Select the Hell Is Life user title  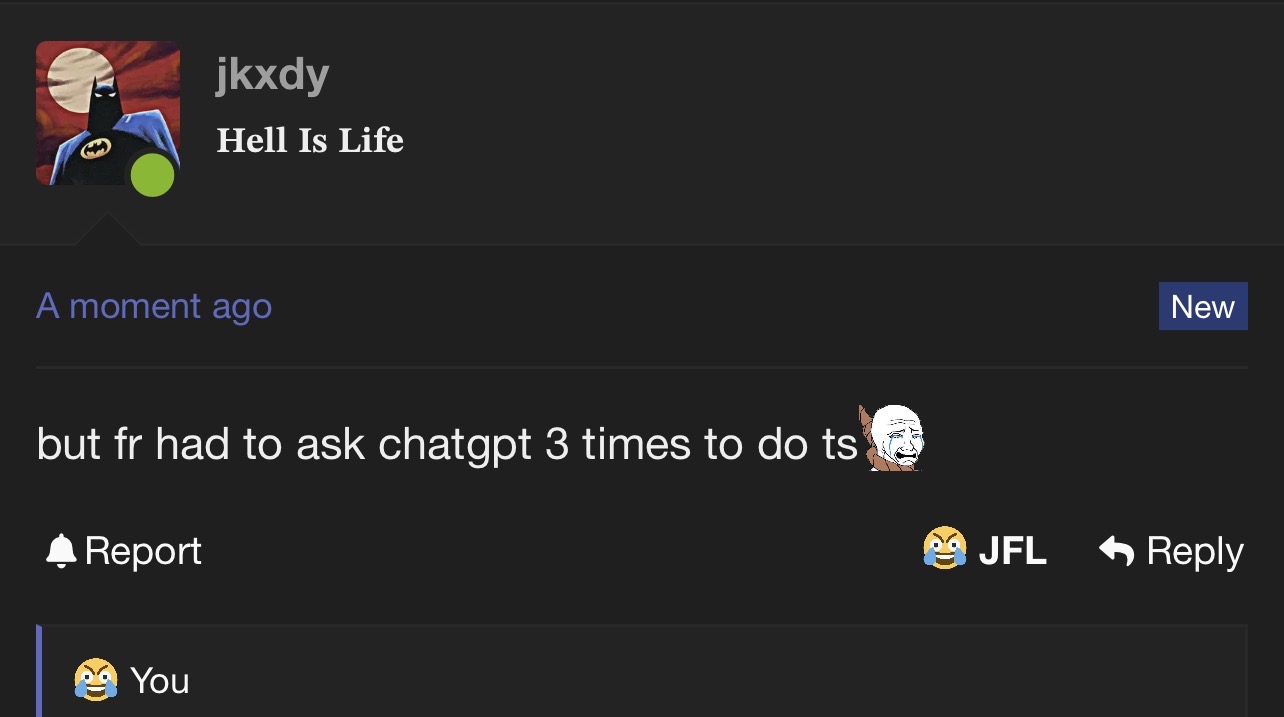pyautogui.click(x=310, y=140)
